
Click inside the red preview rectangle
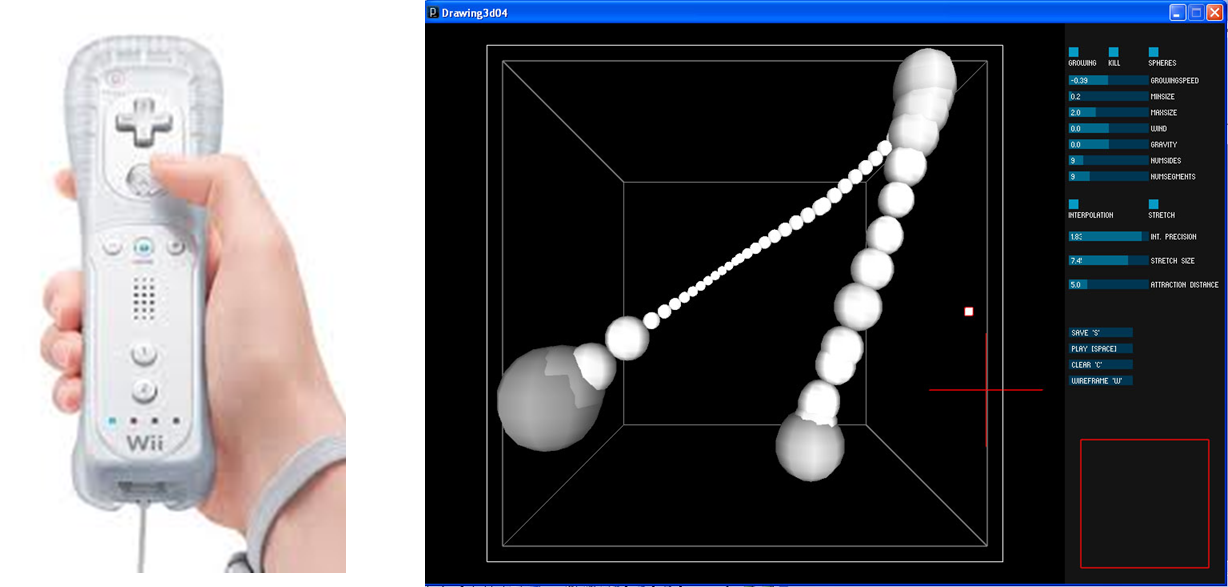[x=1144, y=503]
